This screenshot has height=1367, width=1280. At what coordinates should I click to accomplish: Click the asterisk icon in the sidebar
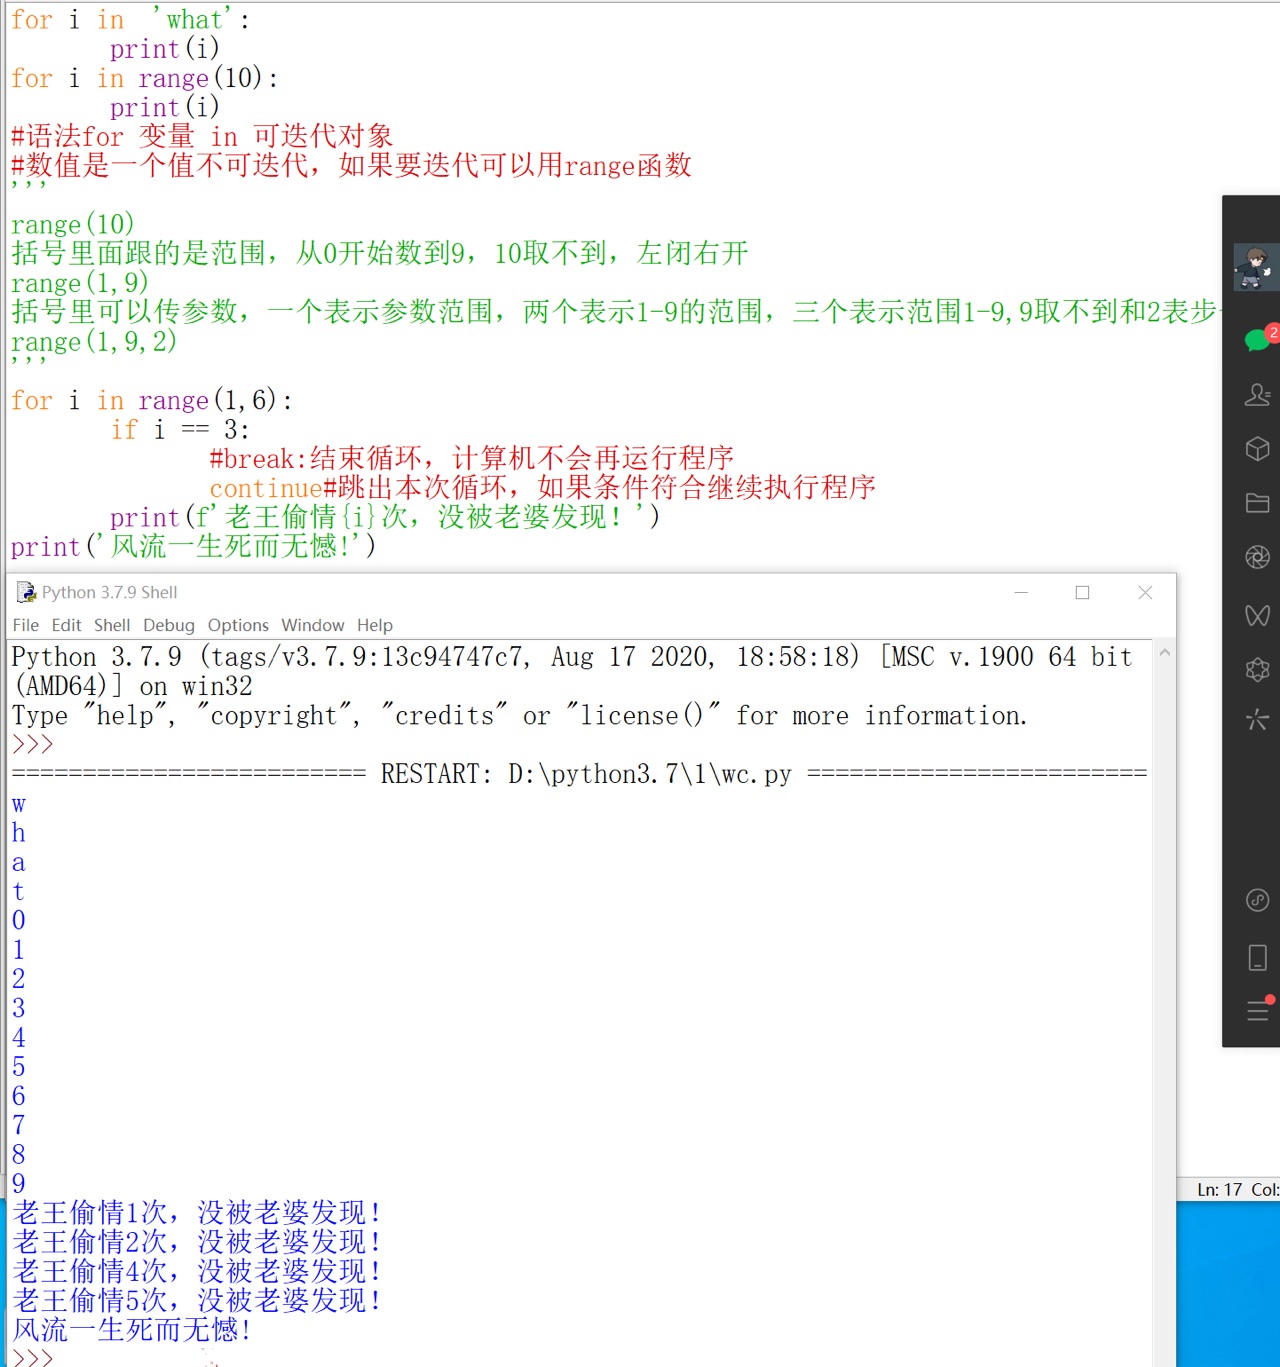coord(1257,720)
